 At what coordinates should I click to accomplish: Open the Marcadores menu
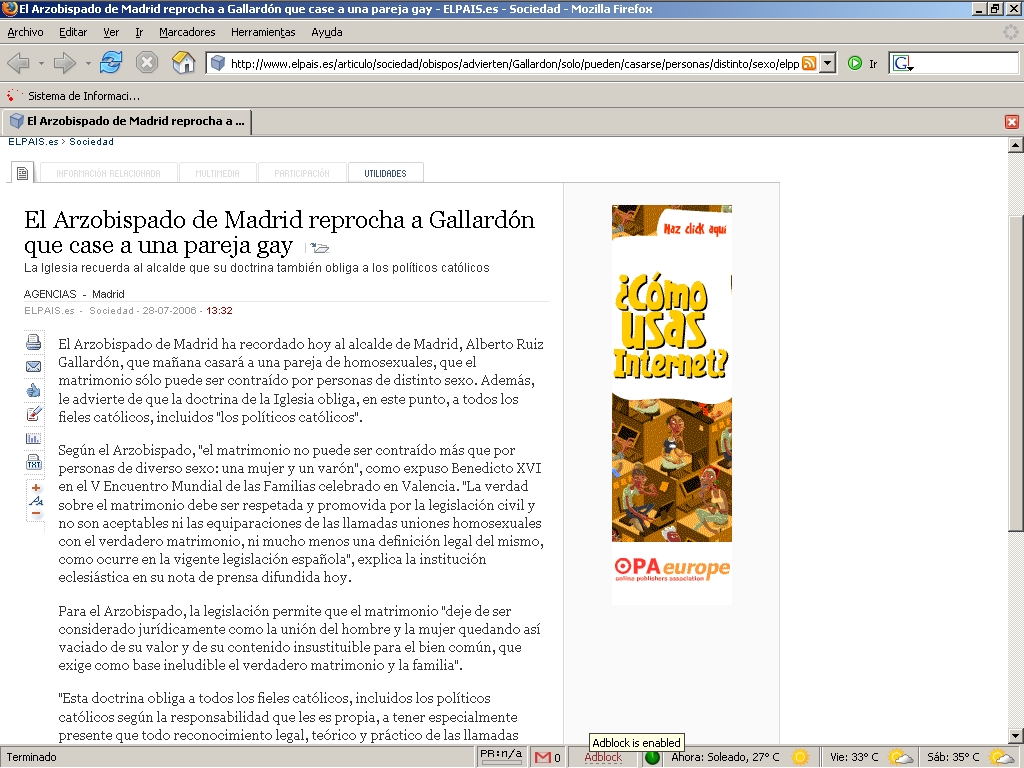[x=187, y=32]
